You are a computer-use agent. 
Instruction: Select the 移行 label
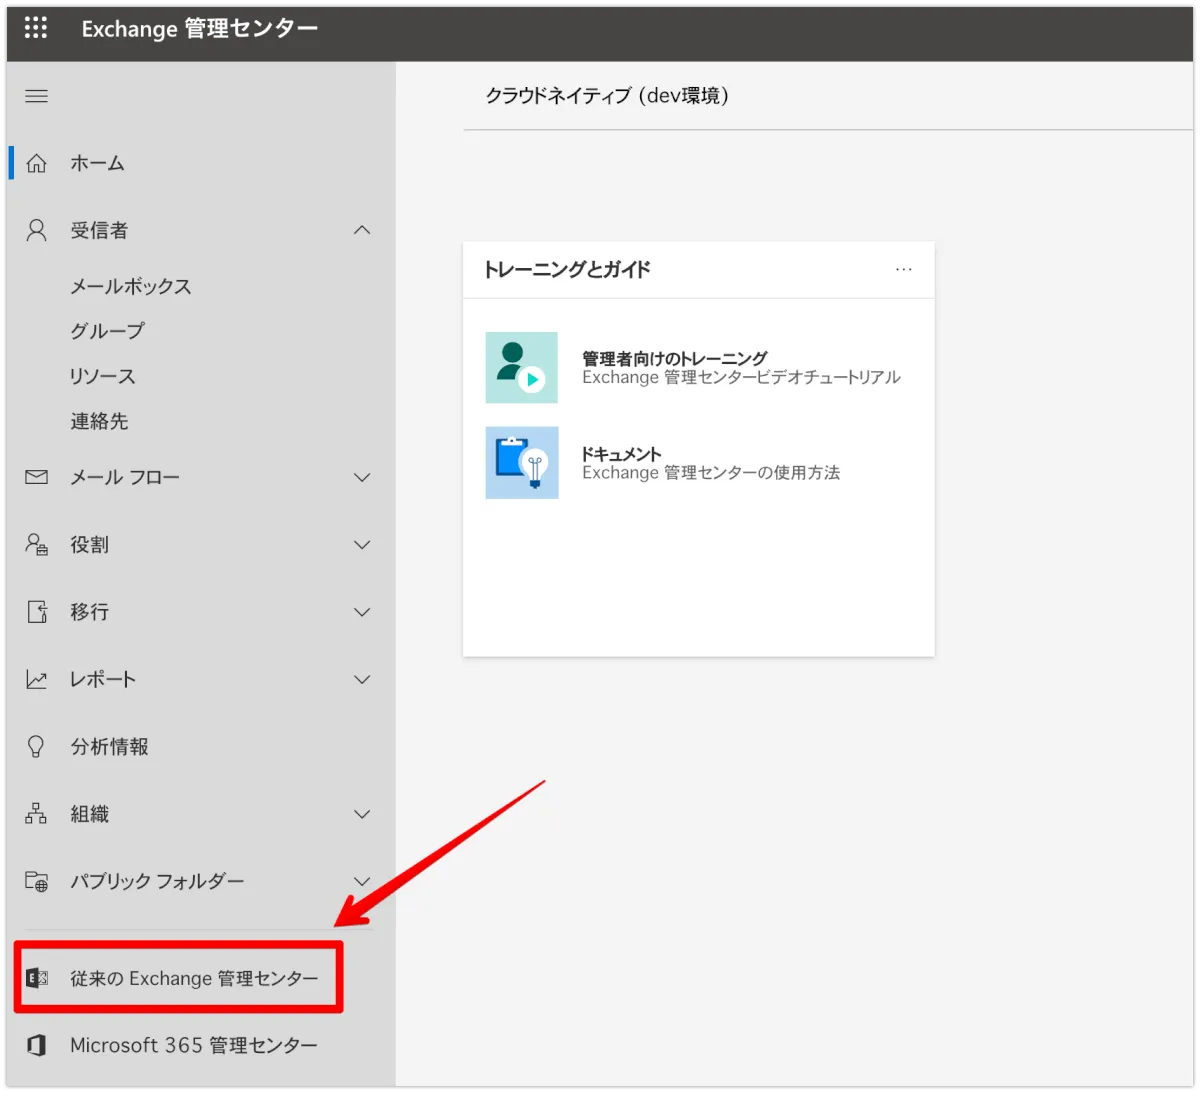click(x=89, y=612)
